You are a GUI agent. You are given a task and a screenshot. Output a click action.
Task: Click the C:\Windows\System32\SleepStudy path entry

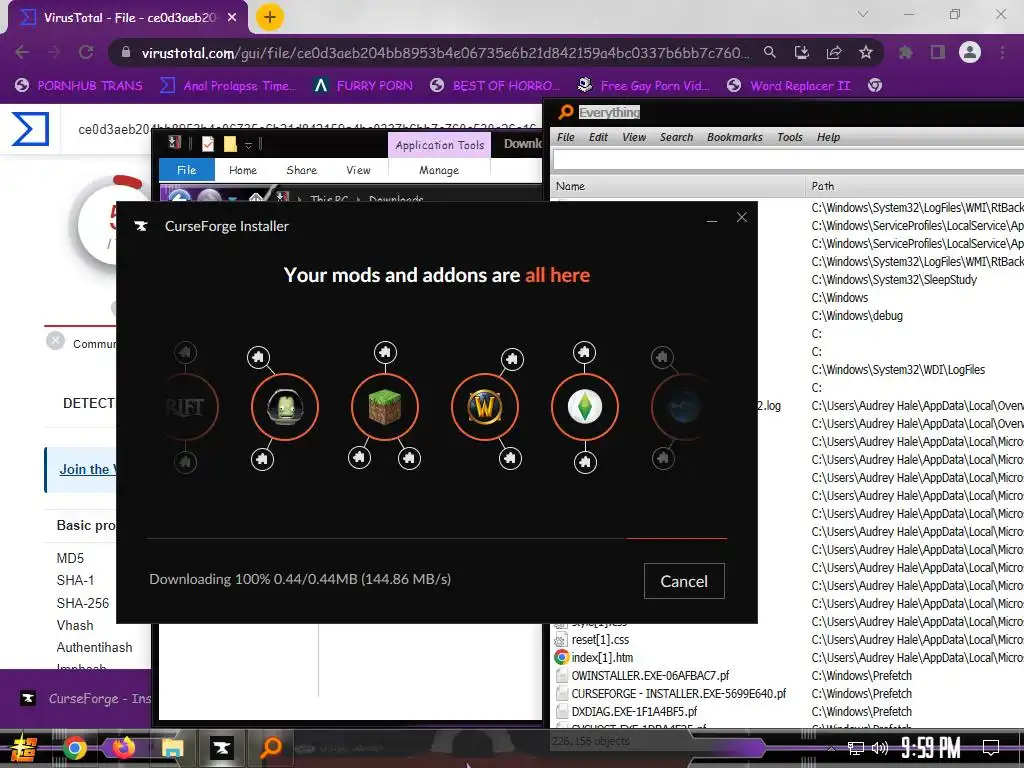(894, 280)
